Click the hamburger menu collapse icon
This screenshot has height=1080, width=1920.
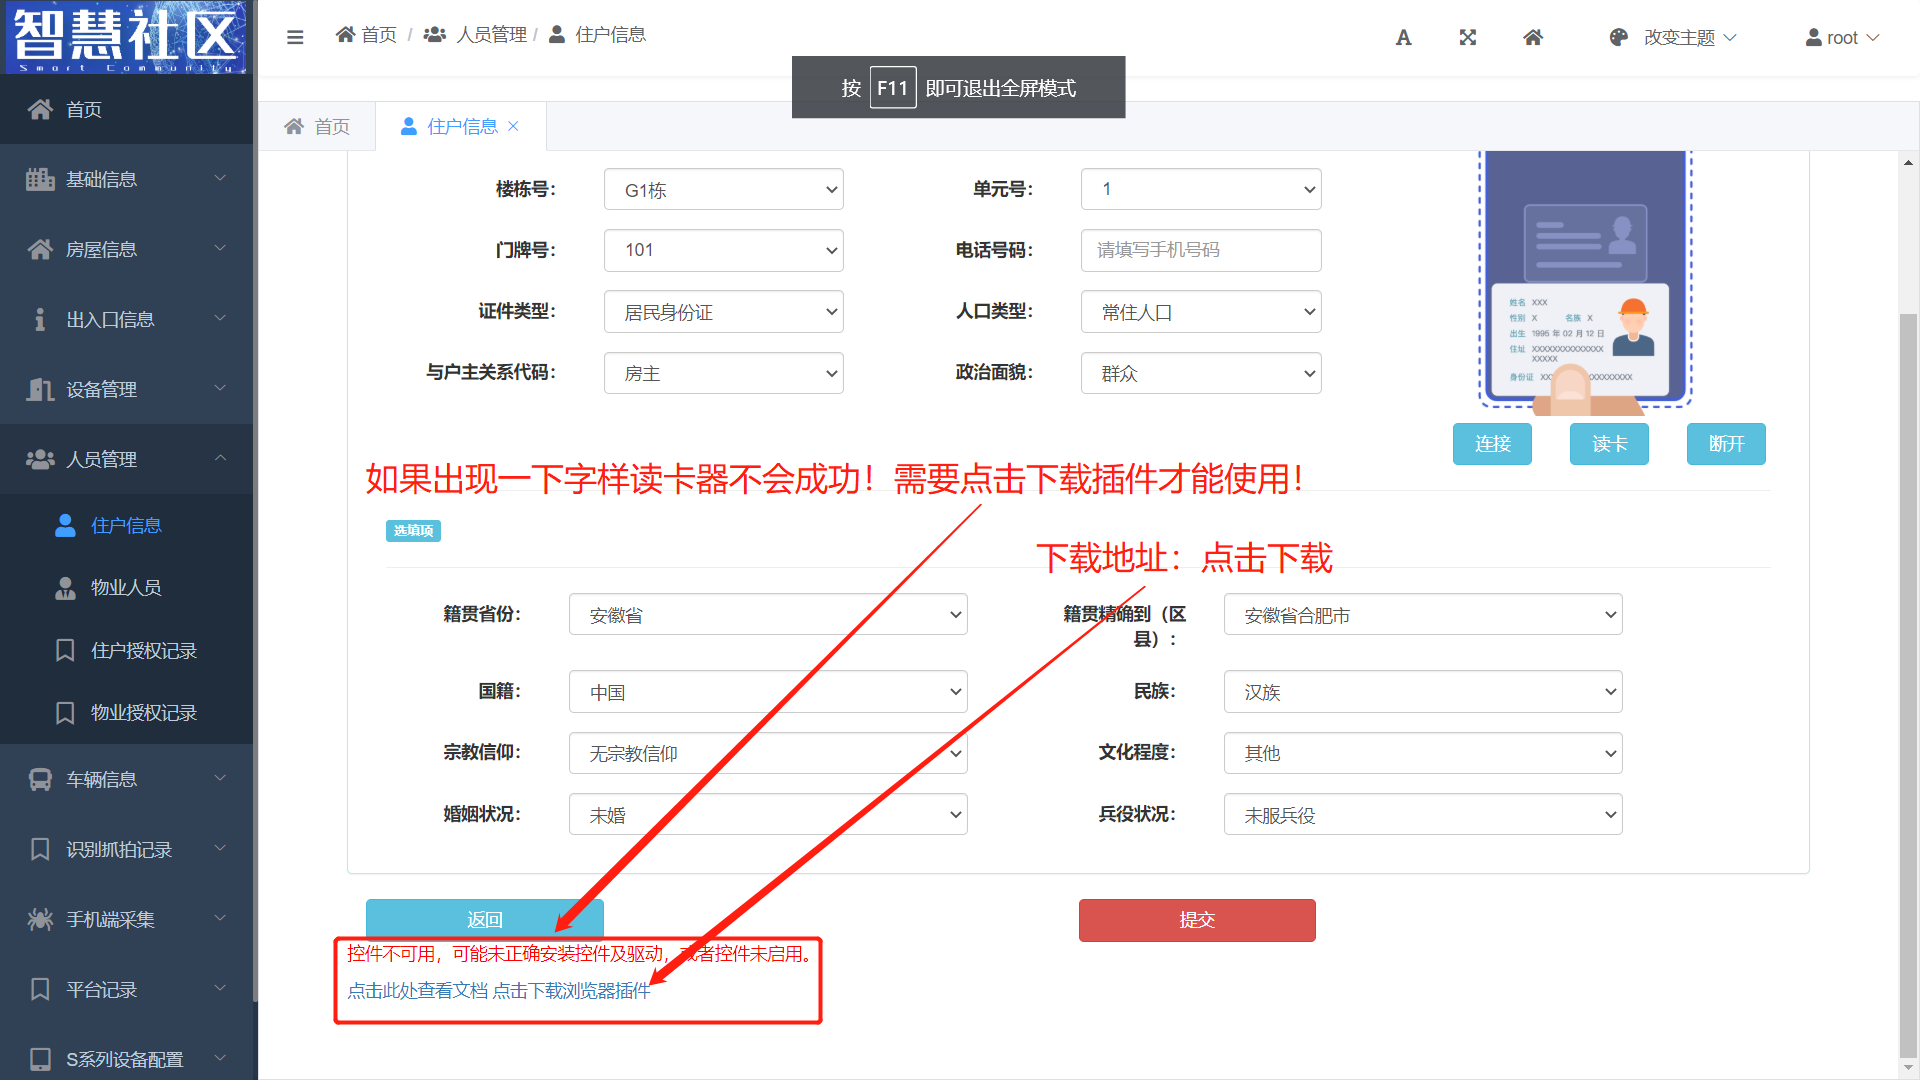point(295,37)
